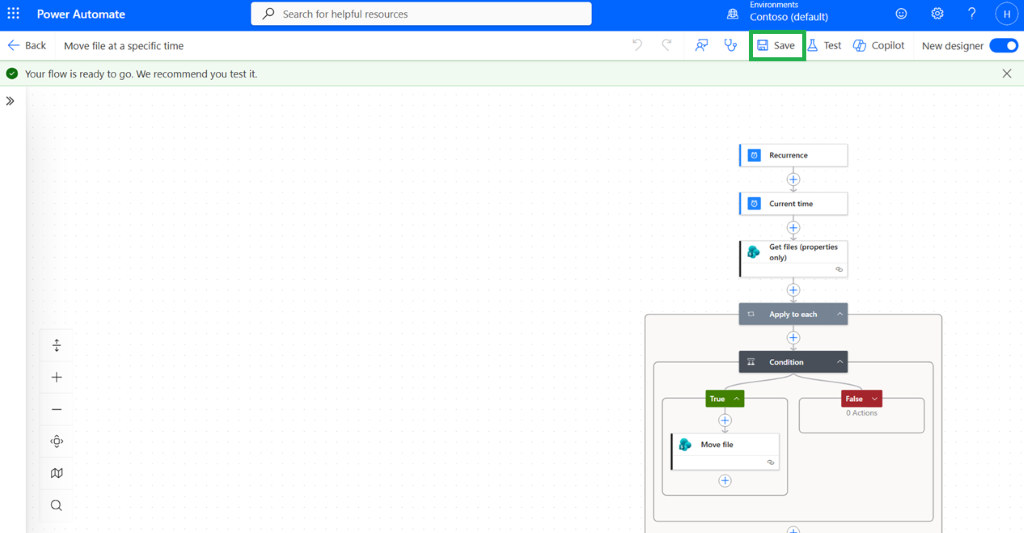Screen dimensions: 1024x533
Task: Toggle the New designer switch
Action: (x=1003, y=46)
